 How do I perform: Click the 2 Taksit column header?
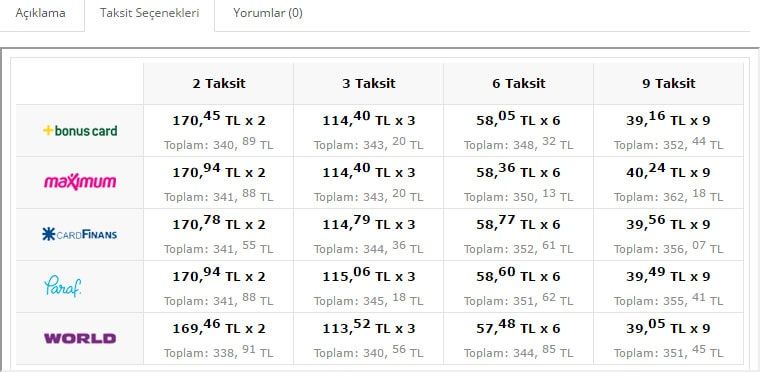[218, 83]
